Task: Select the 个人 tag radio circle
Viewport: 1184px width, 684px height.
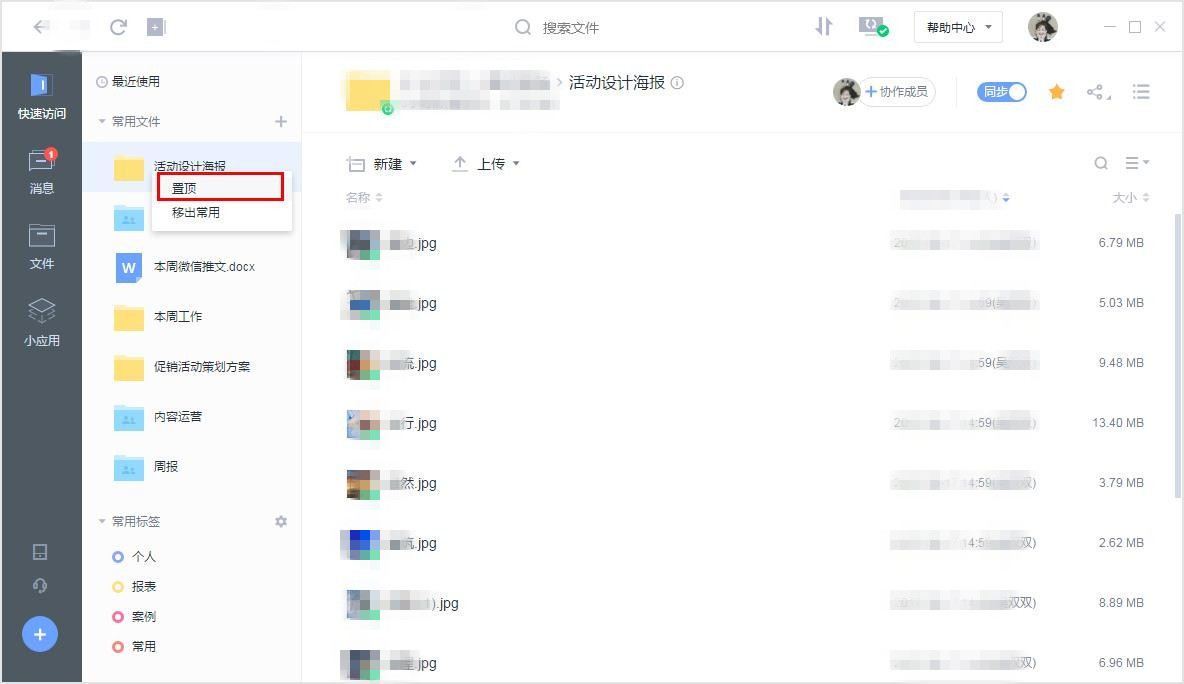Action: [x=118, y=557]
